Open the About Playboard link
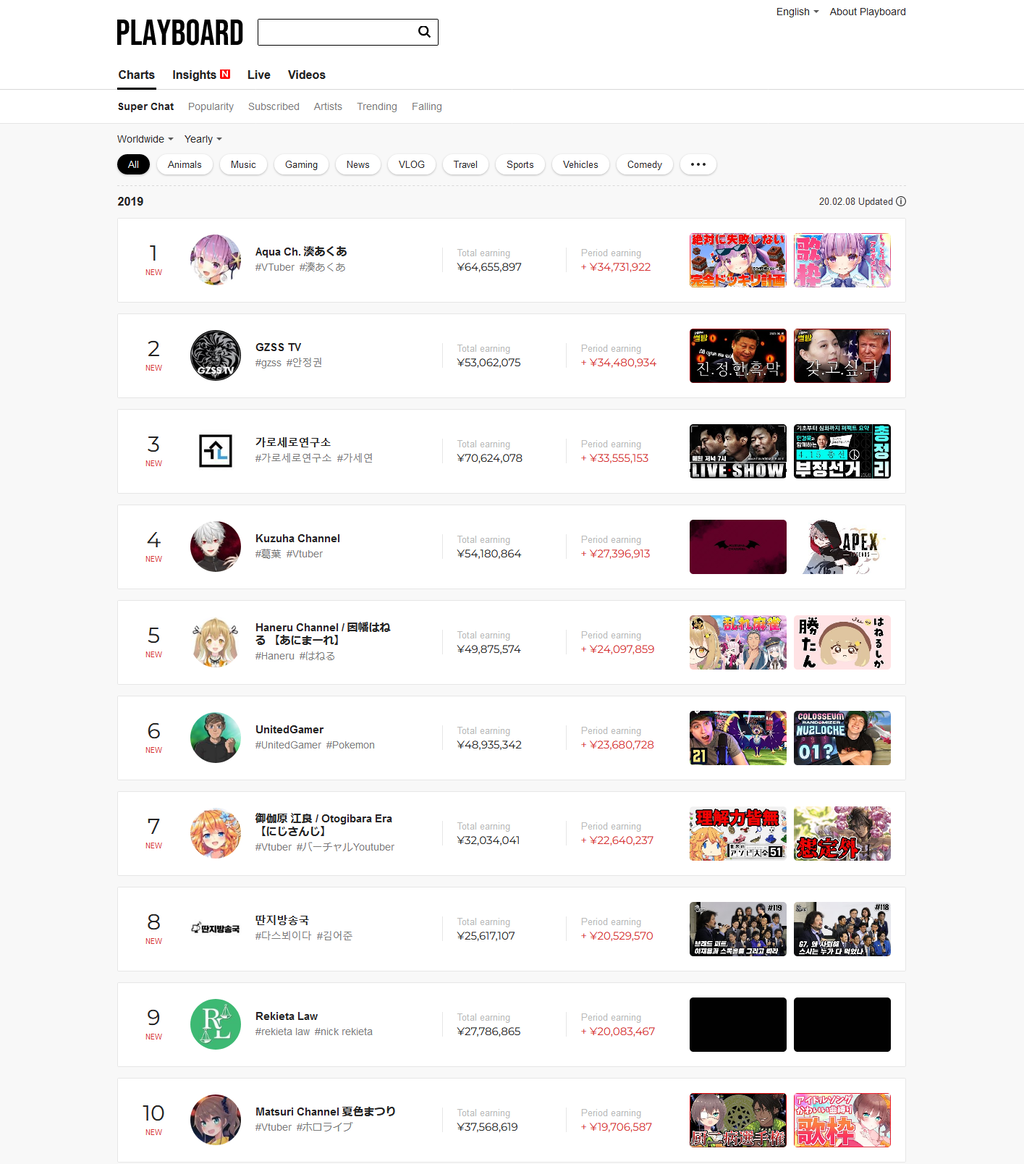Viewport: 1024px width, 1164px height. [867, 12]
